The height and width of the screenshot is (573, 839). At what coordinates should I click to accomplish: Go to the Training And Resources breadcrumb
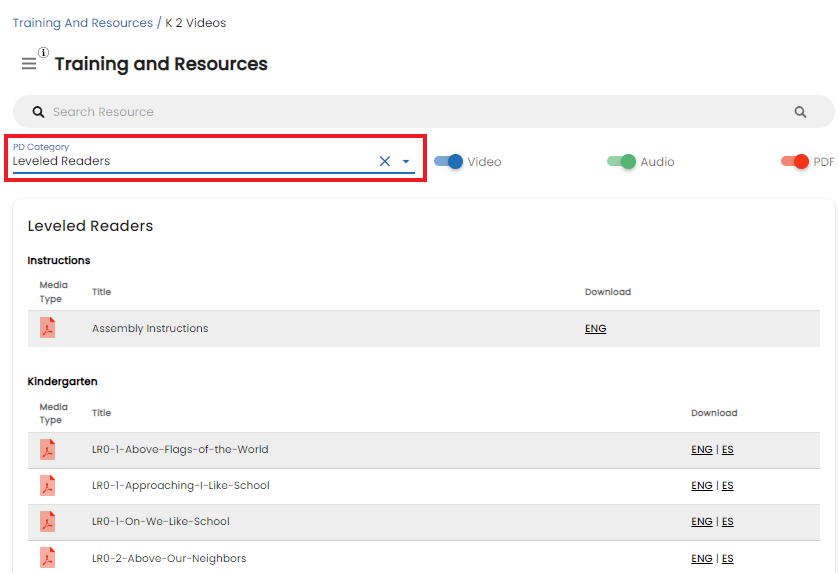[83, 23]
